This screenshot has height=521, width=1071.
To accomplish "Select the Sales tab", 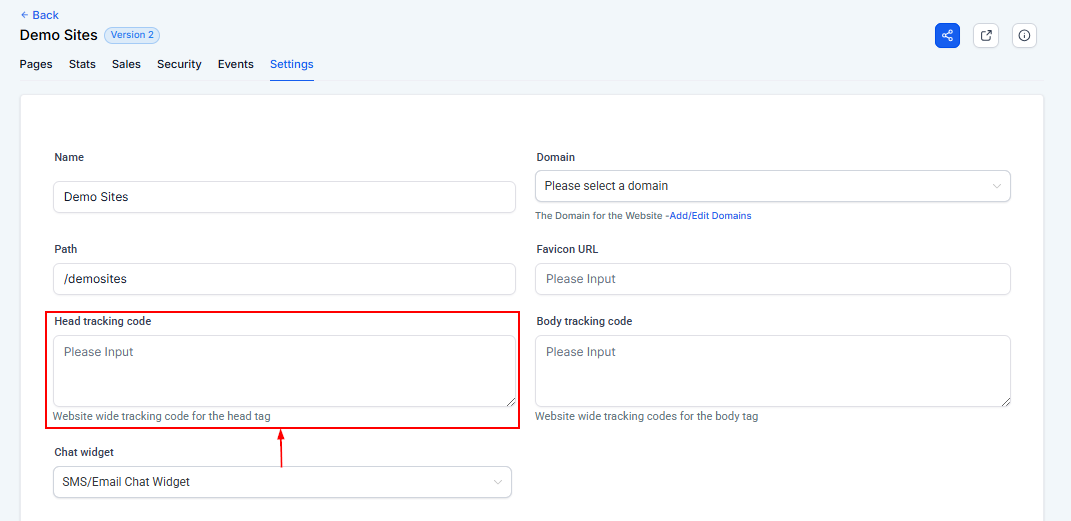I will tap(126, 64).
